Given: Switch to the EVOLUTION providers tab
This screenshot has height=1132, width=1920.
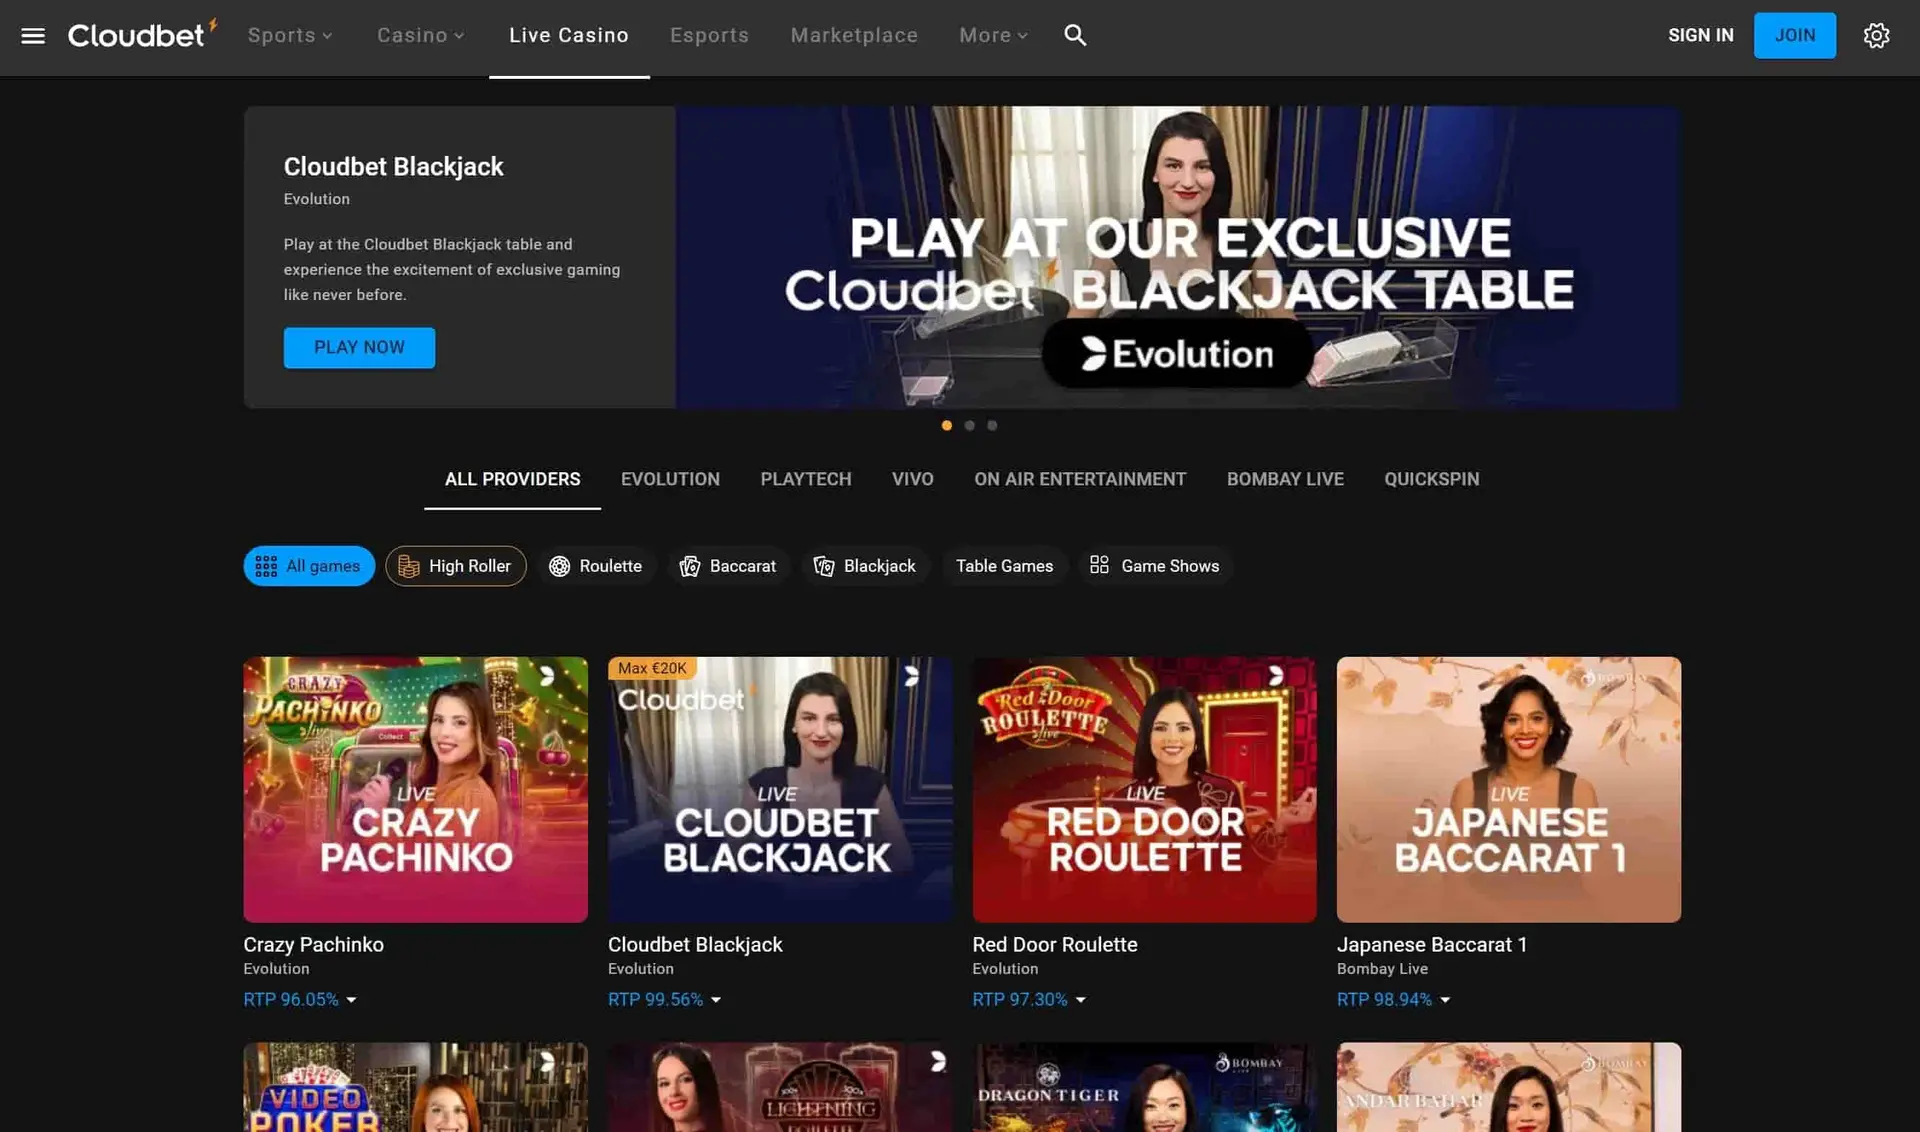Looking at the screenshot, I should [669, 479].
